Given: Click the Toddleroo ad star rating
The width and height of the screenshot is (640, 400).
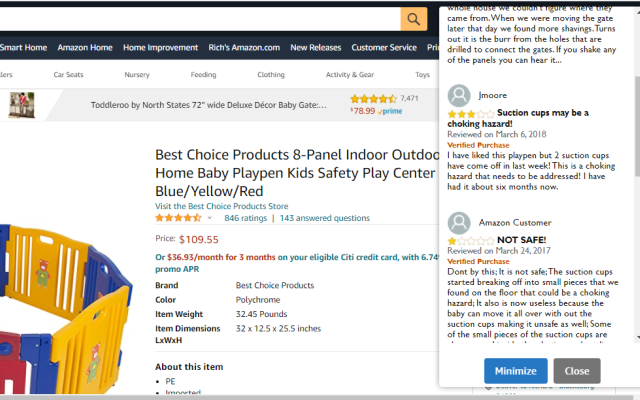Looking at the screenshot, I should click(x=373, y=99).
